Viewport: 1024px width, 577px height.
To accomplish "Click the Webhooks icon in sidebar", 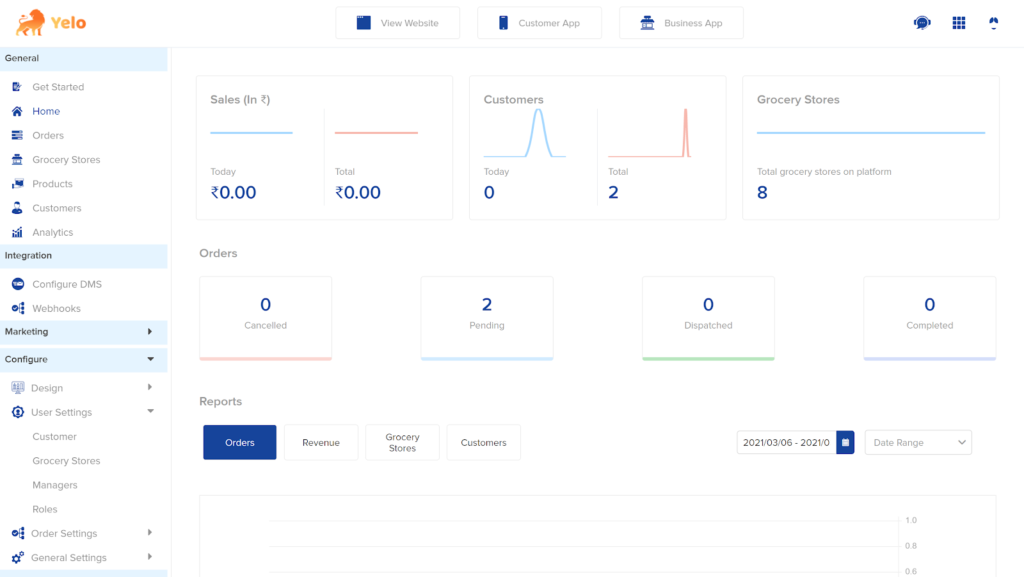I will (18, 308).
